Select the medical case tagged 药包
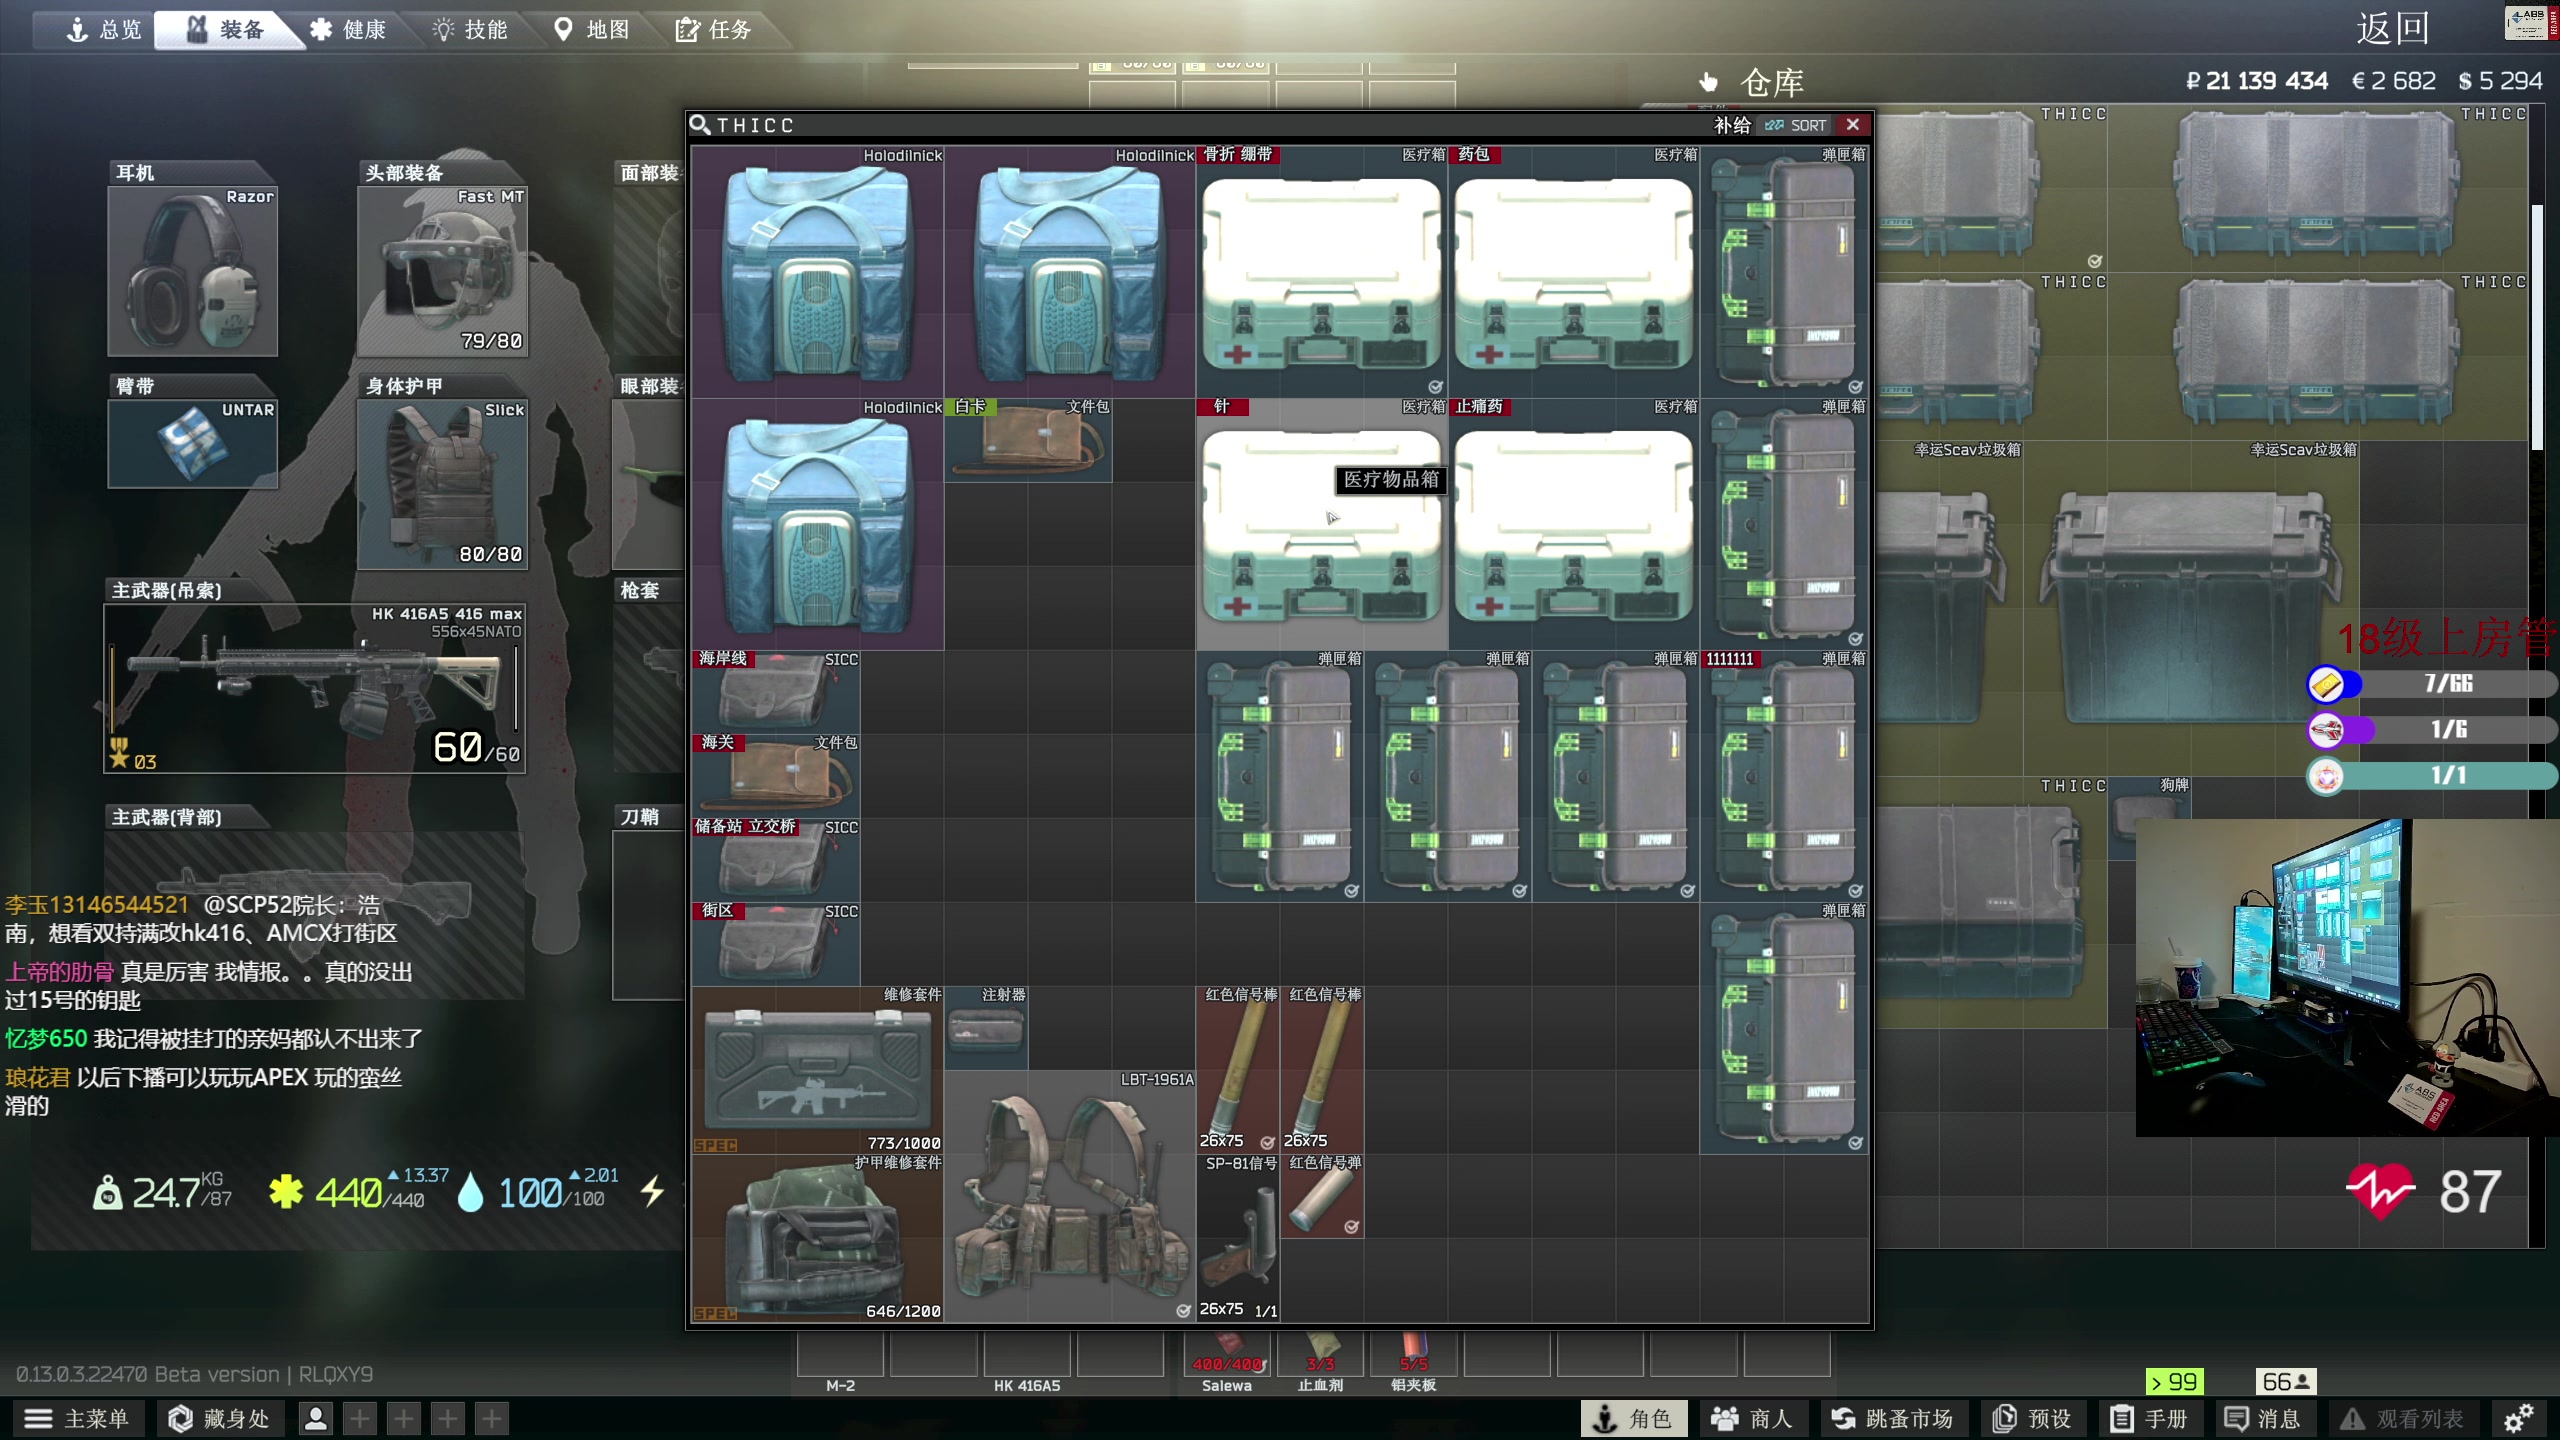The height and width of the screenshot is (1440, 2560). pos(1573,272)
